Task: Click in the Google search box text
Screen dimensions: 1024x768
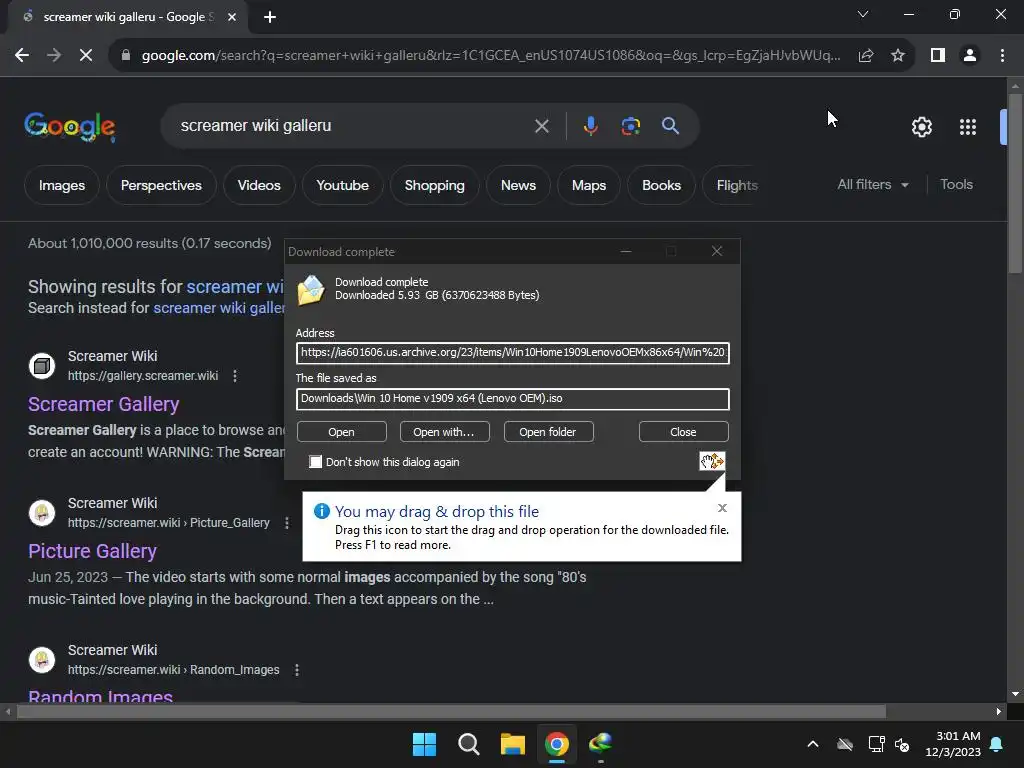Action: coord(256,125)
